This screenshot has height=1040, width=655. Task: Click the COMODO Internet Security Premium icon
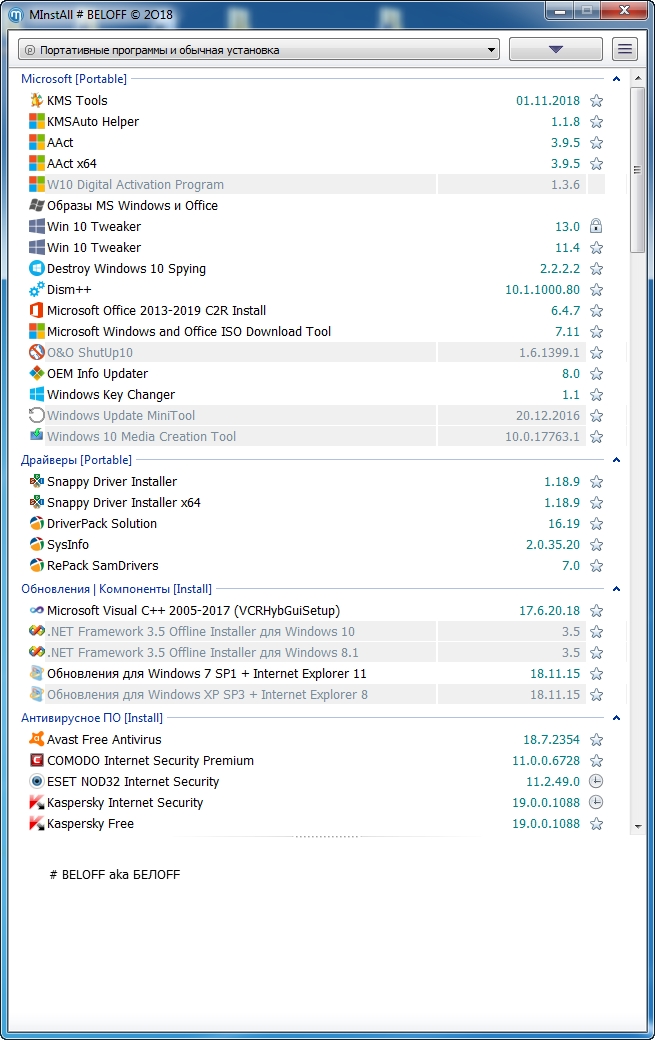coord(37,761)
